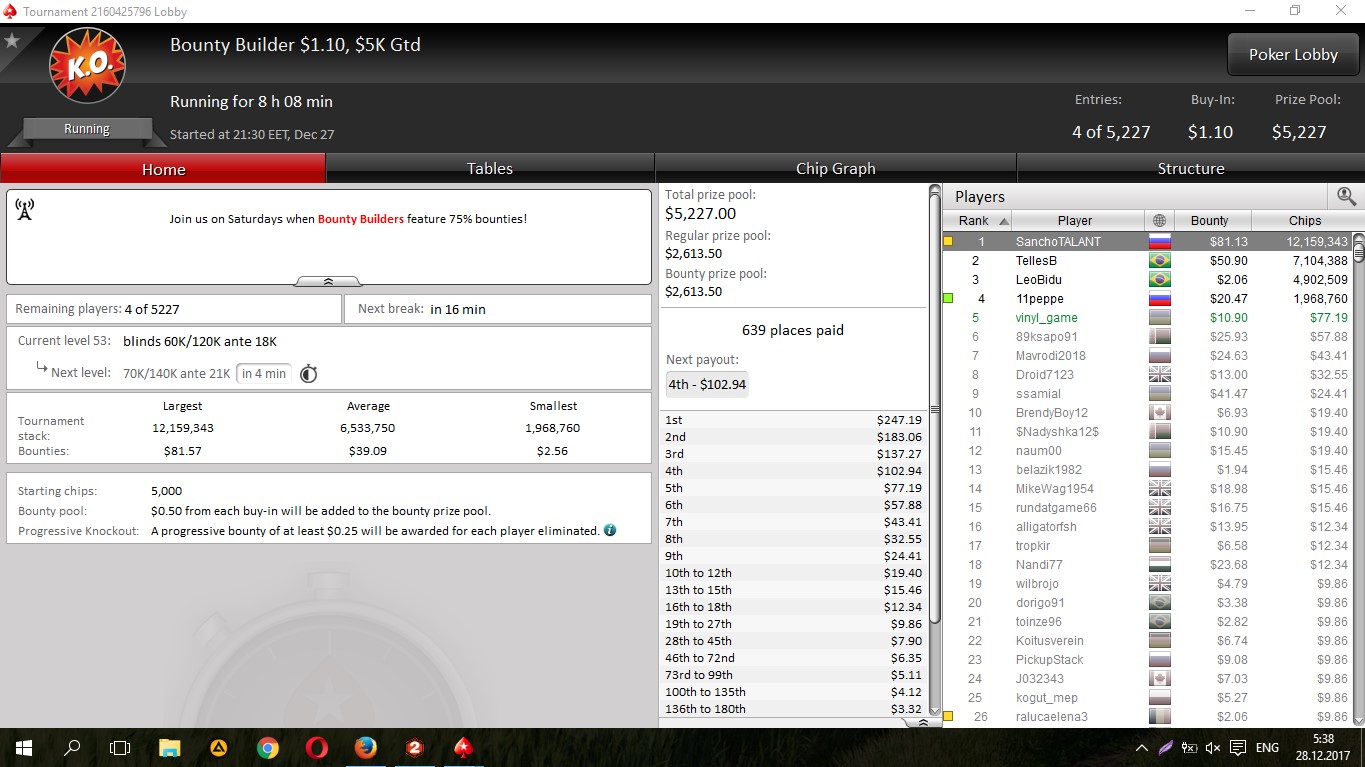Click the stopwatch icon beside next level
Viewport: 1365px width, 767px height.
coord(309,374)
